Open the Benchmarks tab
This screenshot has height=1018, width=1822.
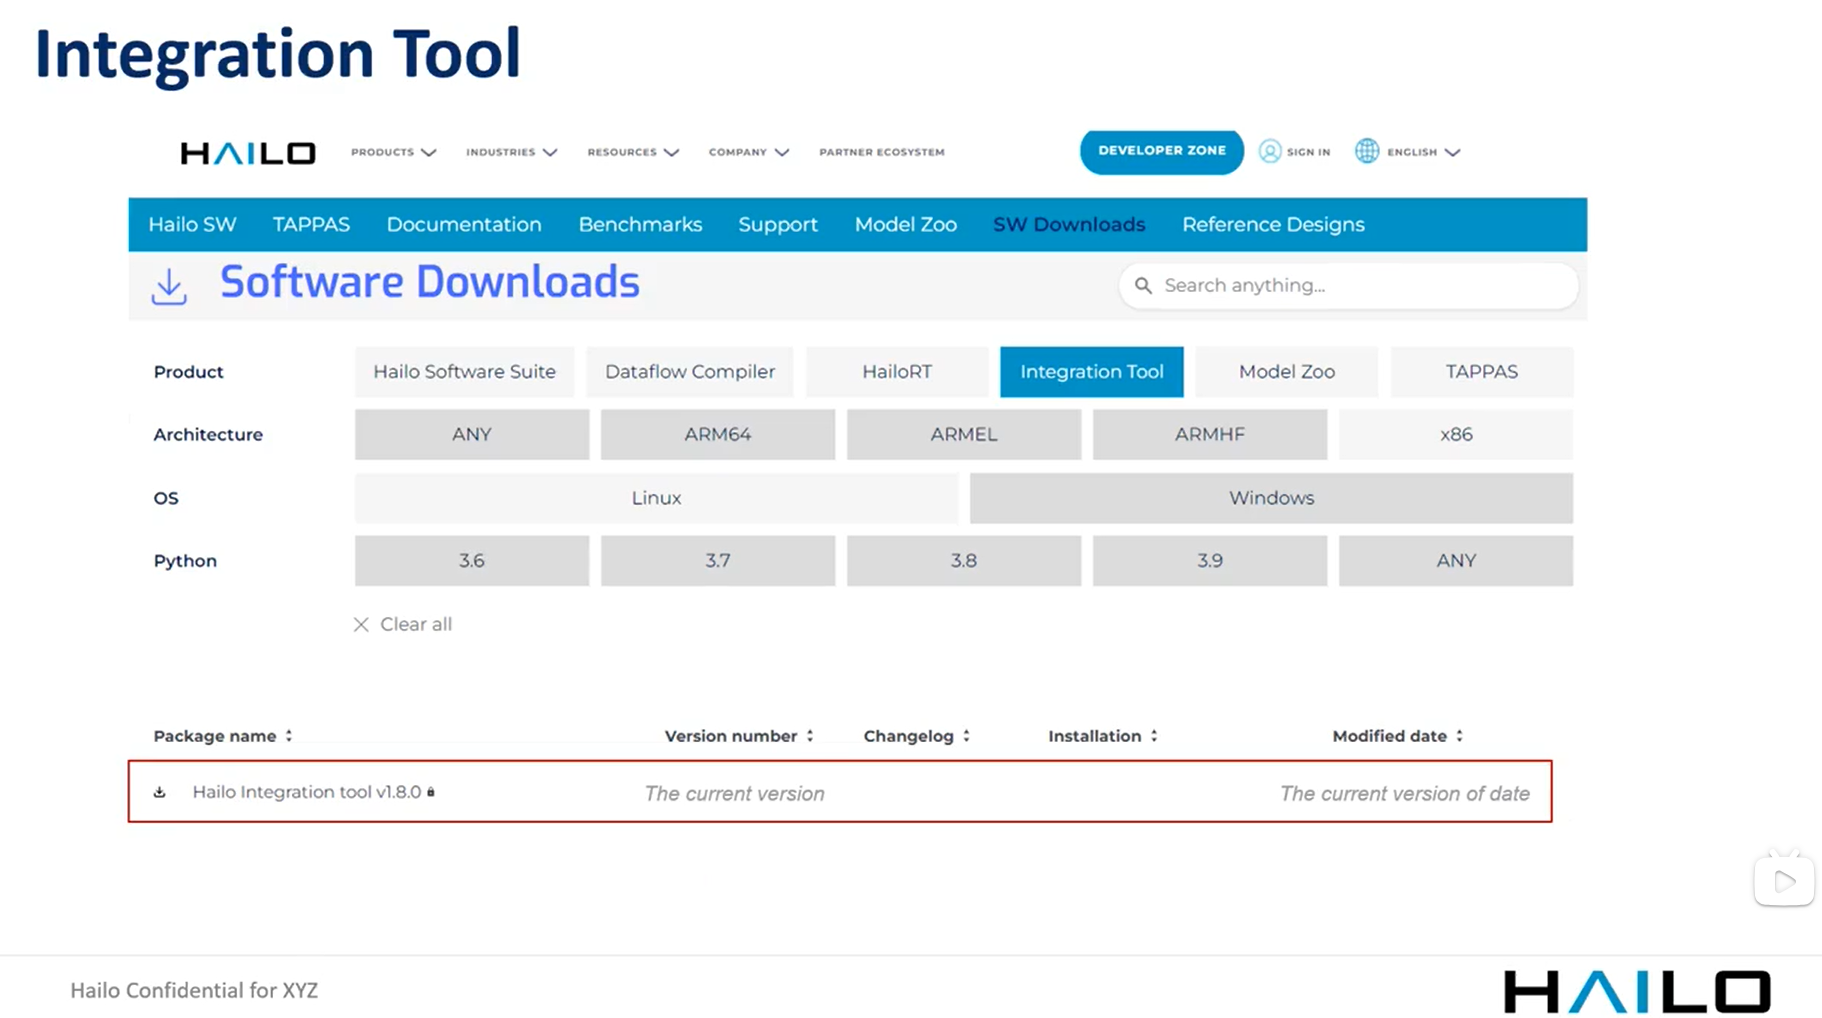pos(640,224)
